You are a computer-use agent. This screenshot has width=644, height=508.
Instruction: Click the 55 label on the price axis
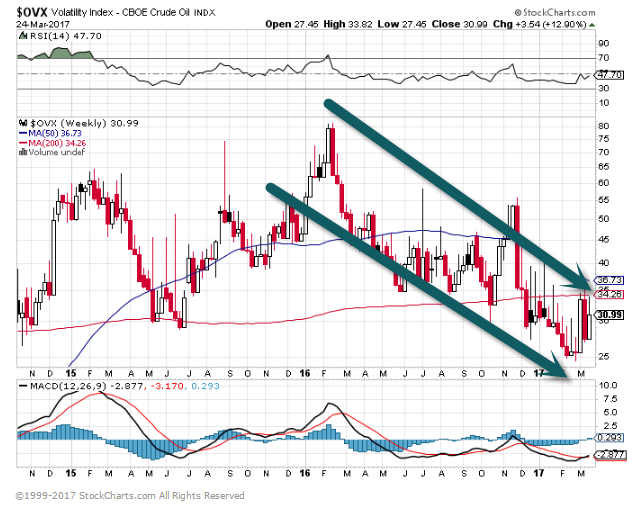pyautogui.click(x=604, y=200)
